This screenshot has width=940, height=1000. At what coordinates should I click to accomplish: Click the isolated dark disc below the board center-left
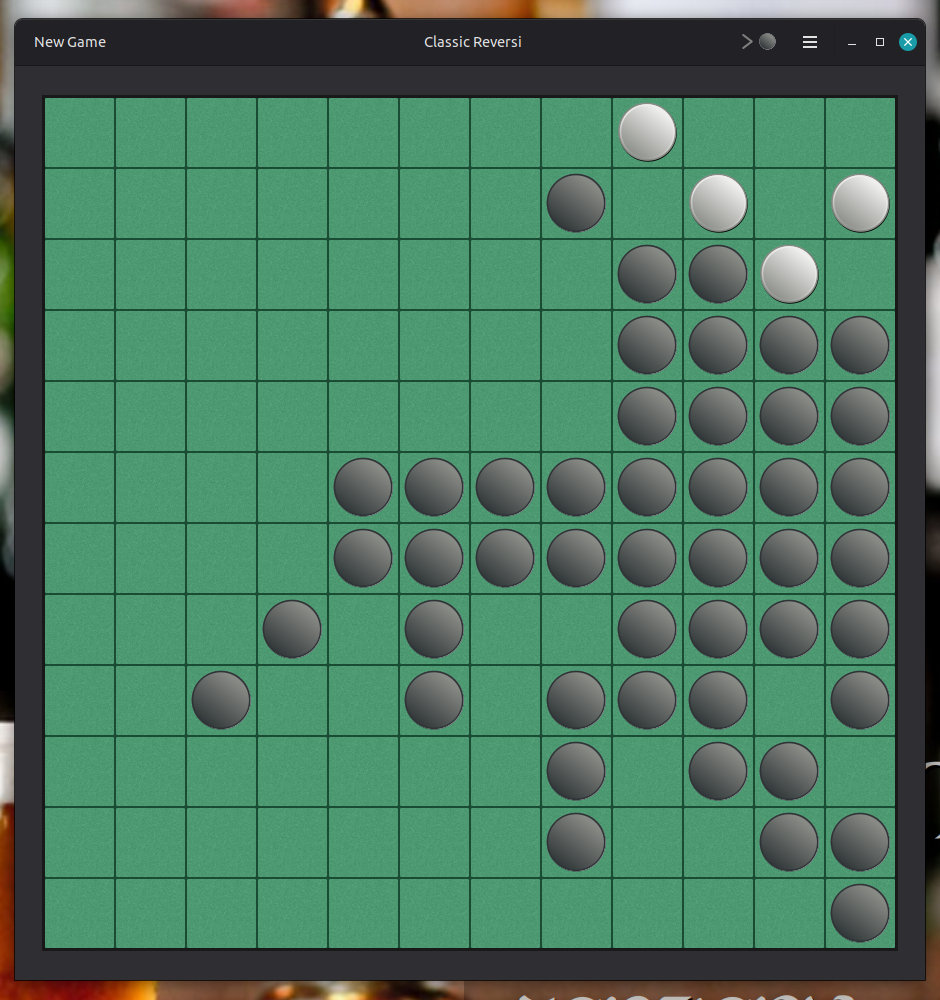pyautogui.click(x=291, y=628)
